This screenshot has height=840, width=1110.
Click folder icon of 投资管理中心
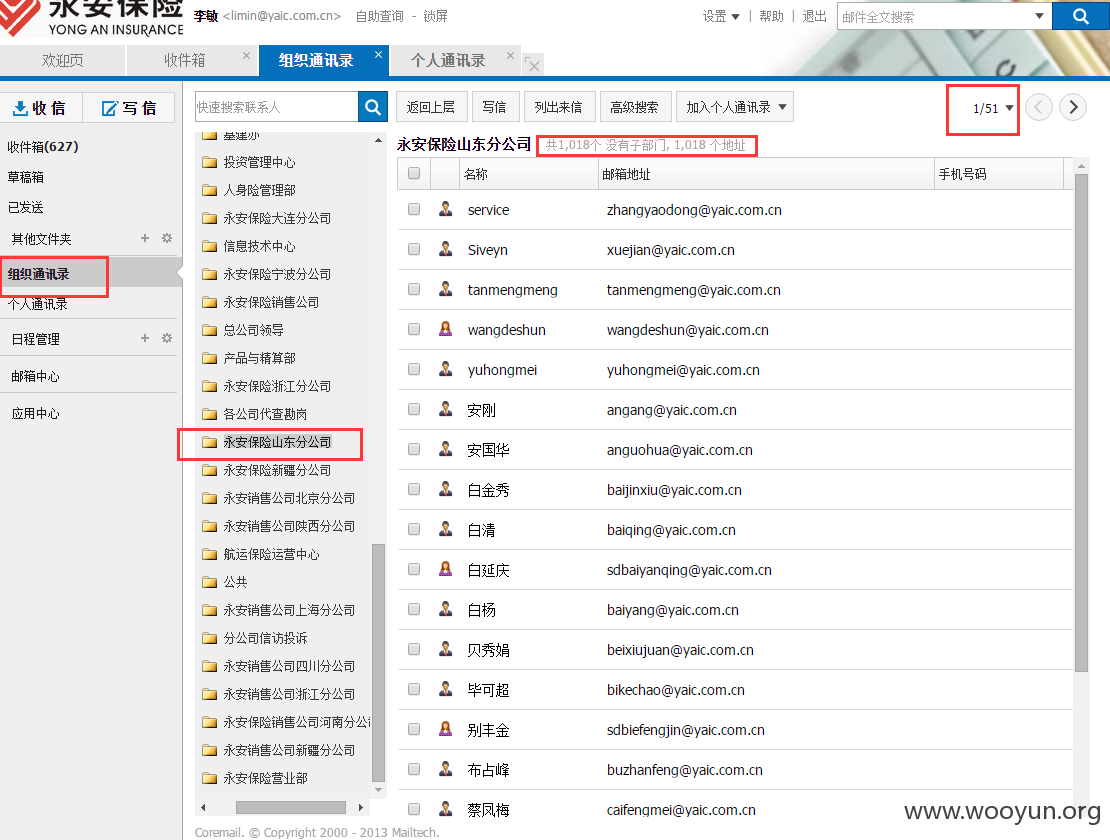coord(209,162)
